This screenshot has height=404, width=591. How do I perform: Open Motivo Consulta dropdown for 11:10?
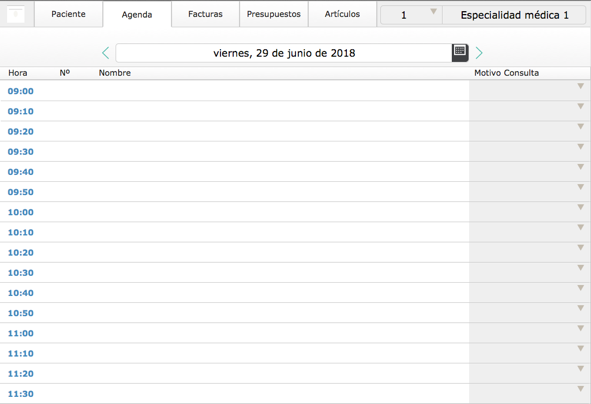tap(580, 349)
